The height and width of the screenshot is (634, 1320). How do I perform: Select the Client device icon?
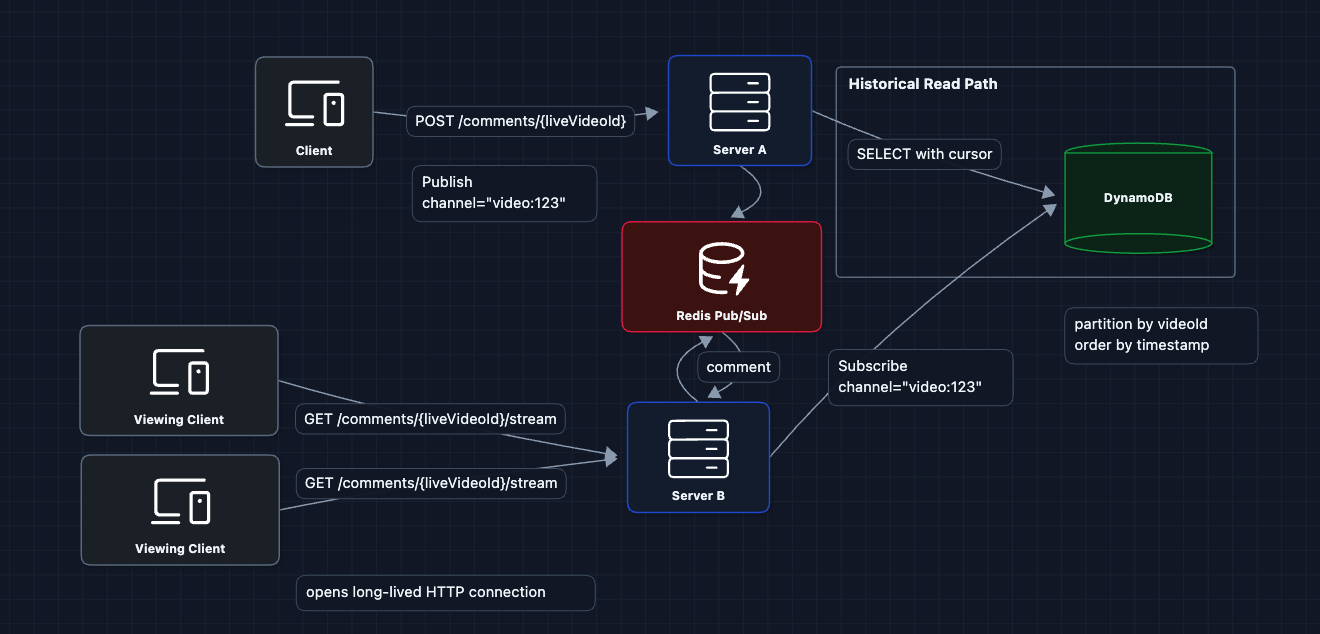[x=315, y=103]
